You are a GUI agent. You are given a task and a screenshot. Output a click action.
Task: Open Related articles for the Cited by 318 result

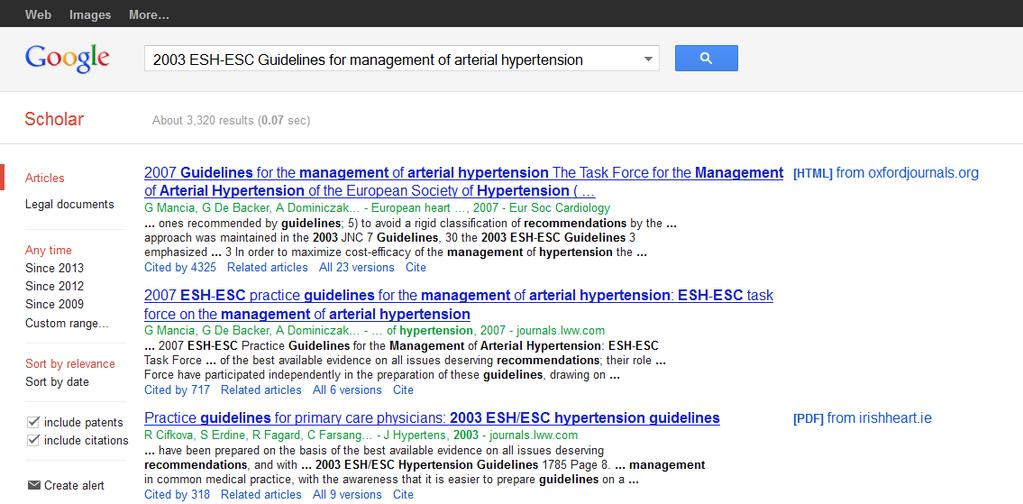pyautogui.click(x=261, y=495)
